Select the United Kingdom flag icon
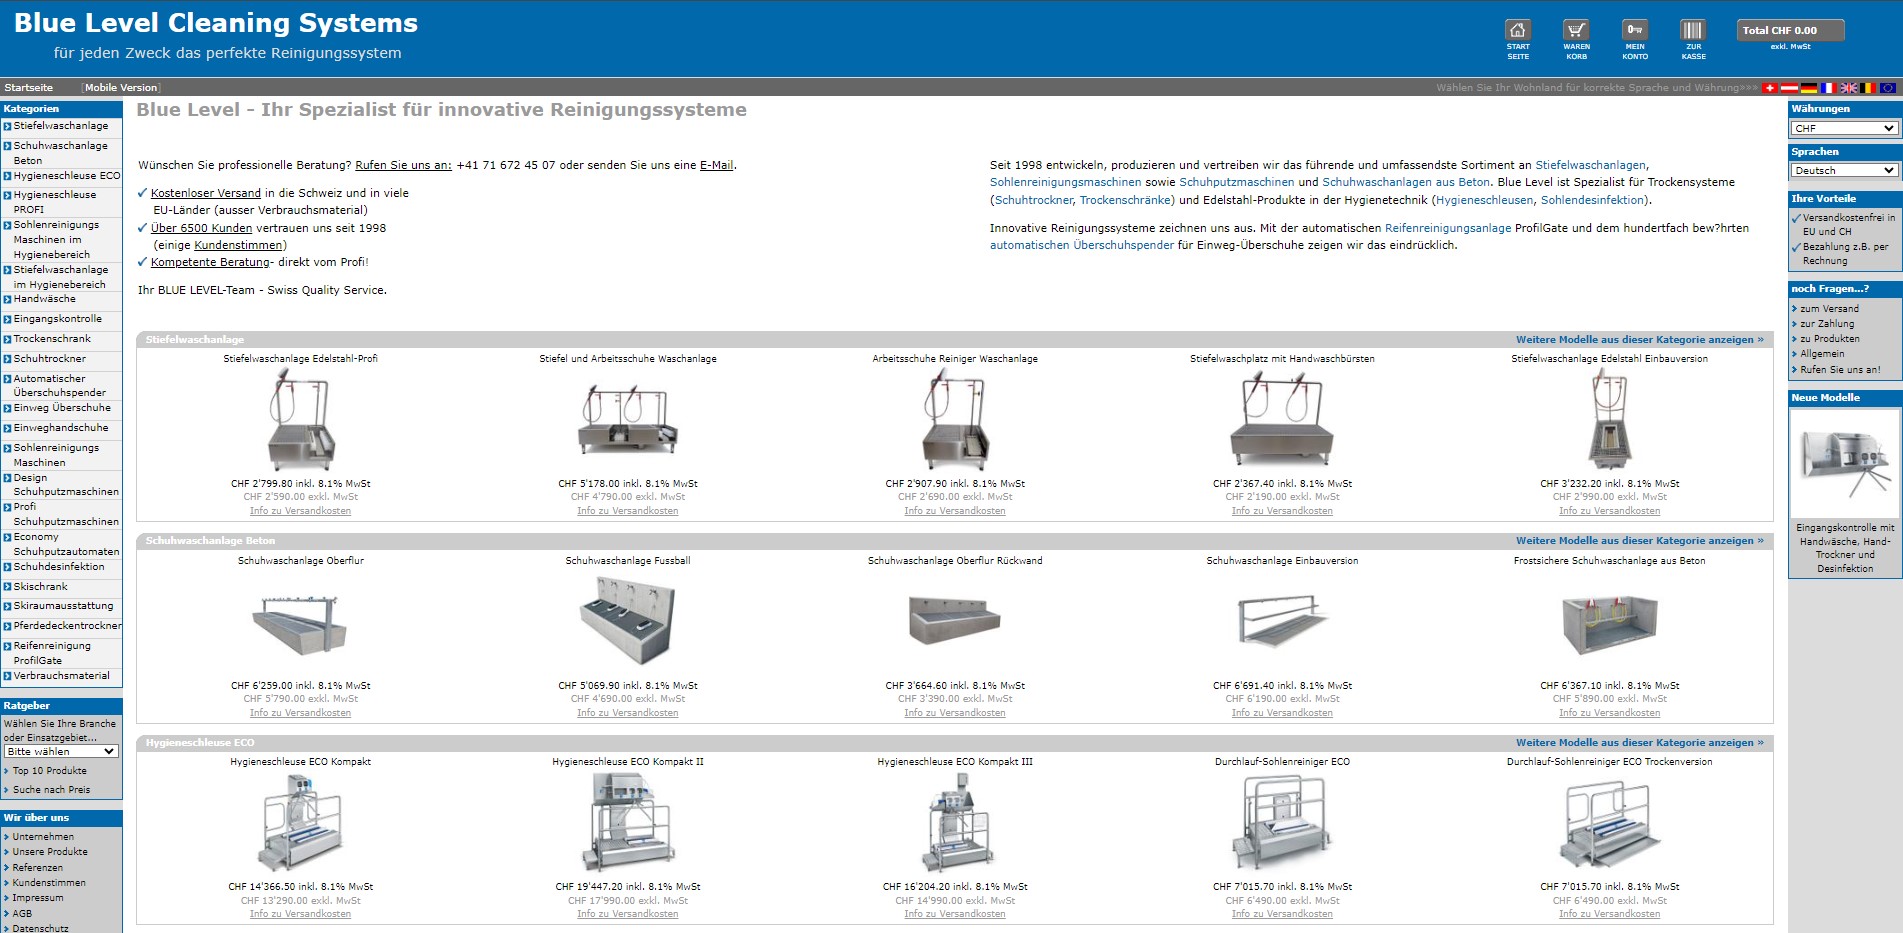Image resolution: width=1903 pixels, height=933 pixels. (x=1848, y=88)
